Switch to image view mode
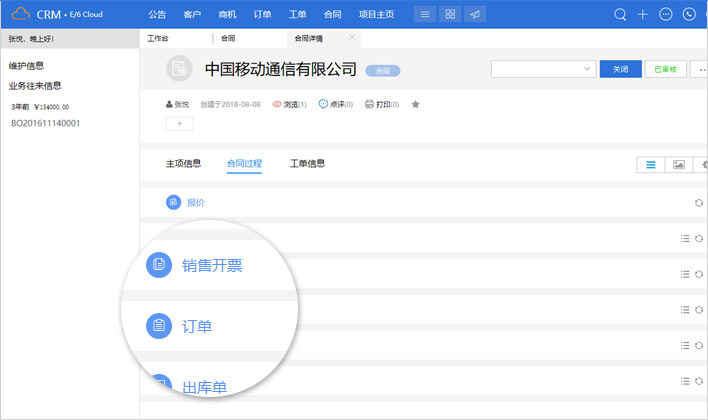This screenshot has height=420, width=708. coord(678,165)
